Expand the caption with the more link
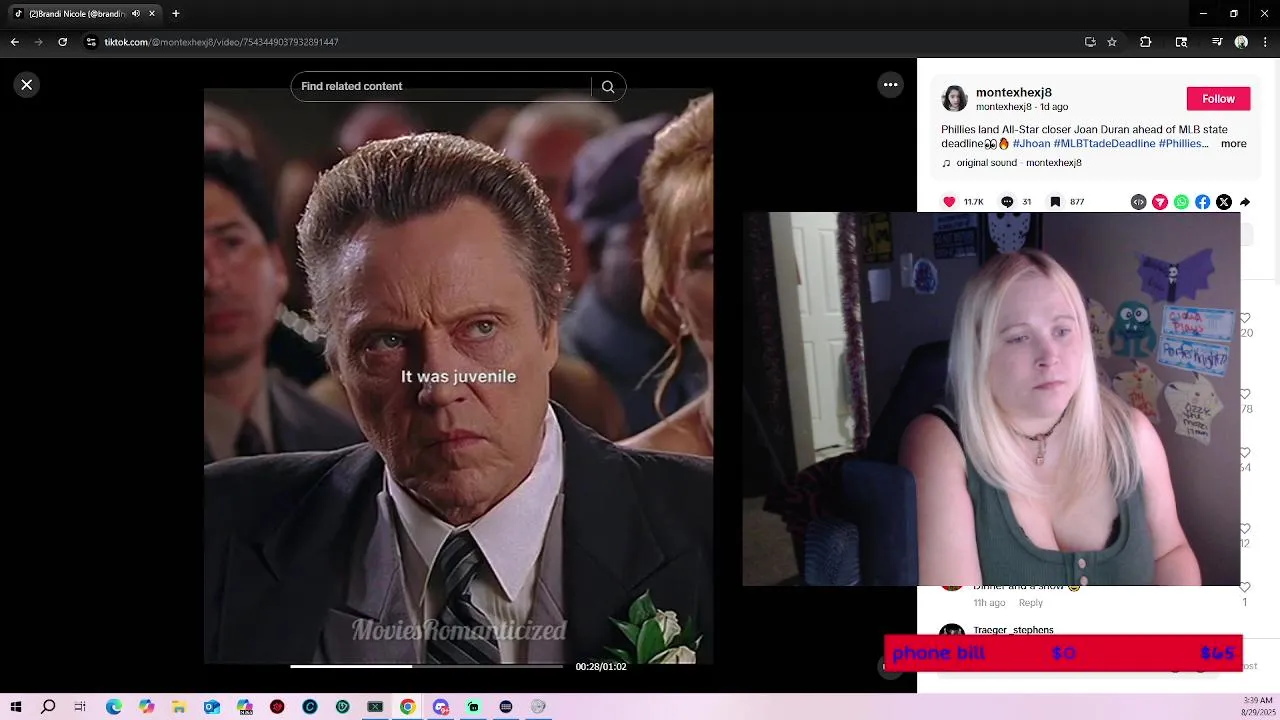The height and width of the screenshot is (720, 1280). click(x=1233, y=144)
